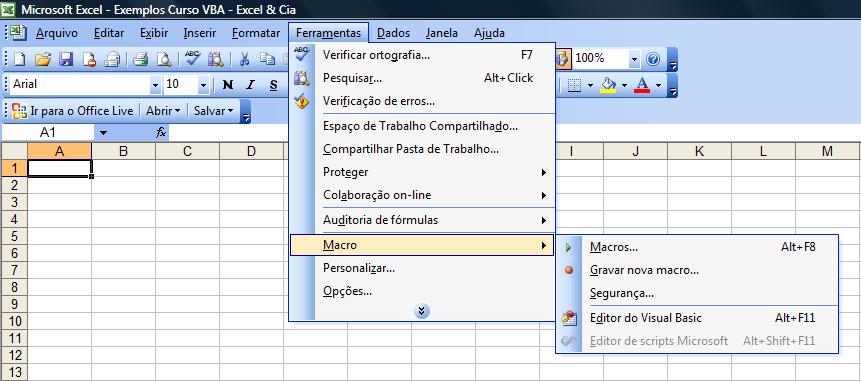The width and height of the screenshot is (861, 381).
Task: Open the font size 10 dropdown
Action: pos(204,85)
